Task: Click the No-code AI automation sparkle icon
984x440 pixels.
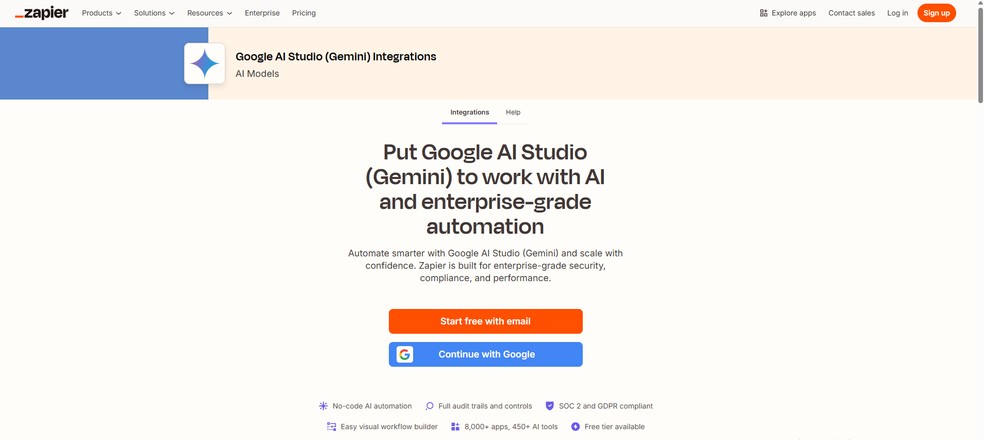Action: pyautogui.click(x=323, y=406)
